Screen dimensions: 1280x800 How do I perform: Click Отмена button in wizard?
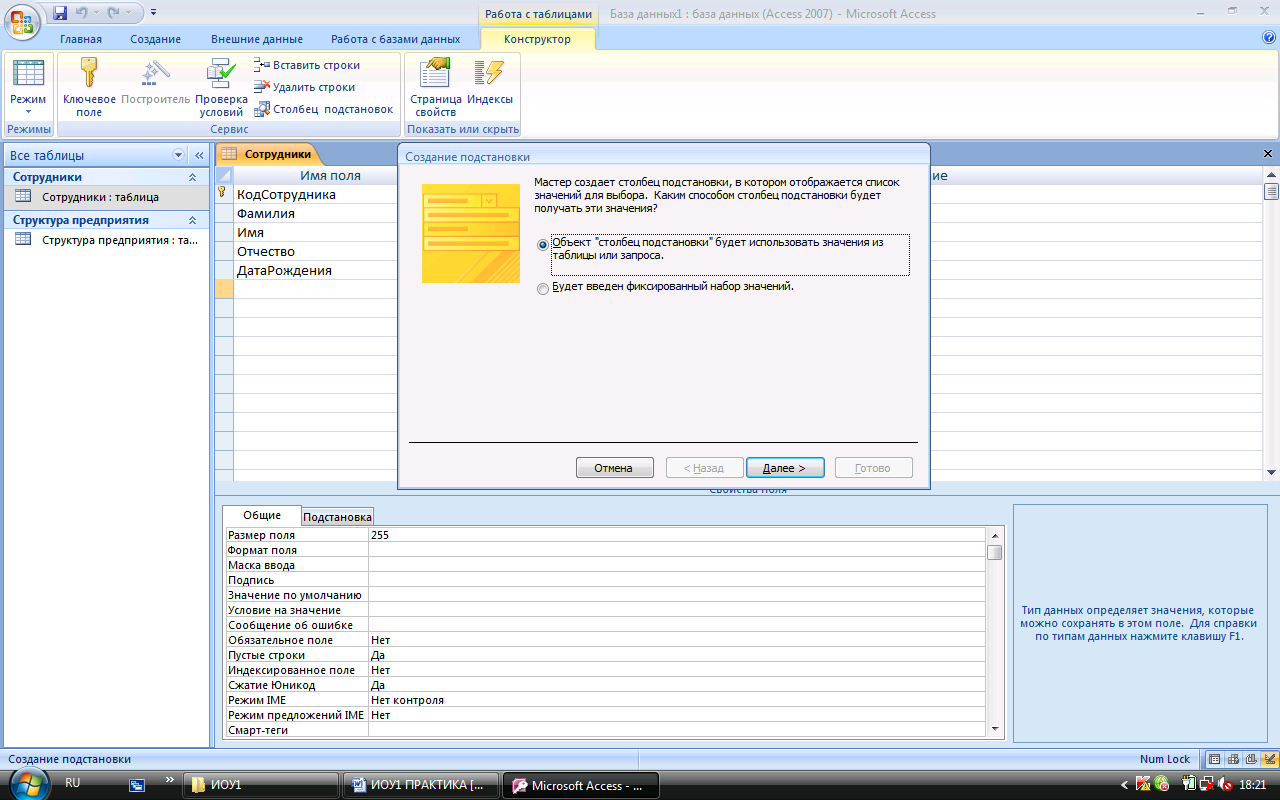(614, 468)
